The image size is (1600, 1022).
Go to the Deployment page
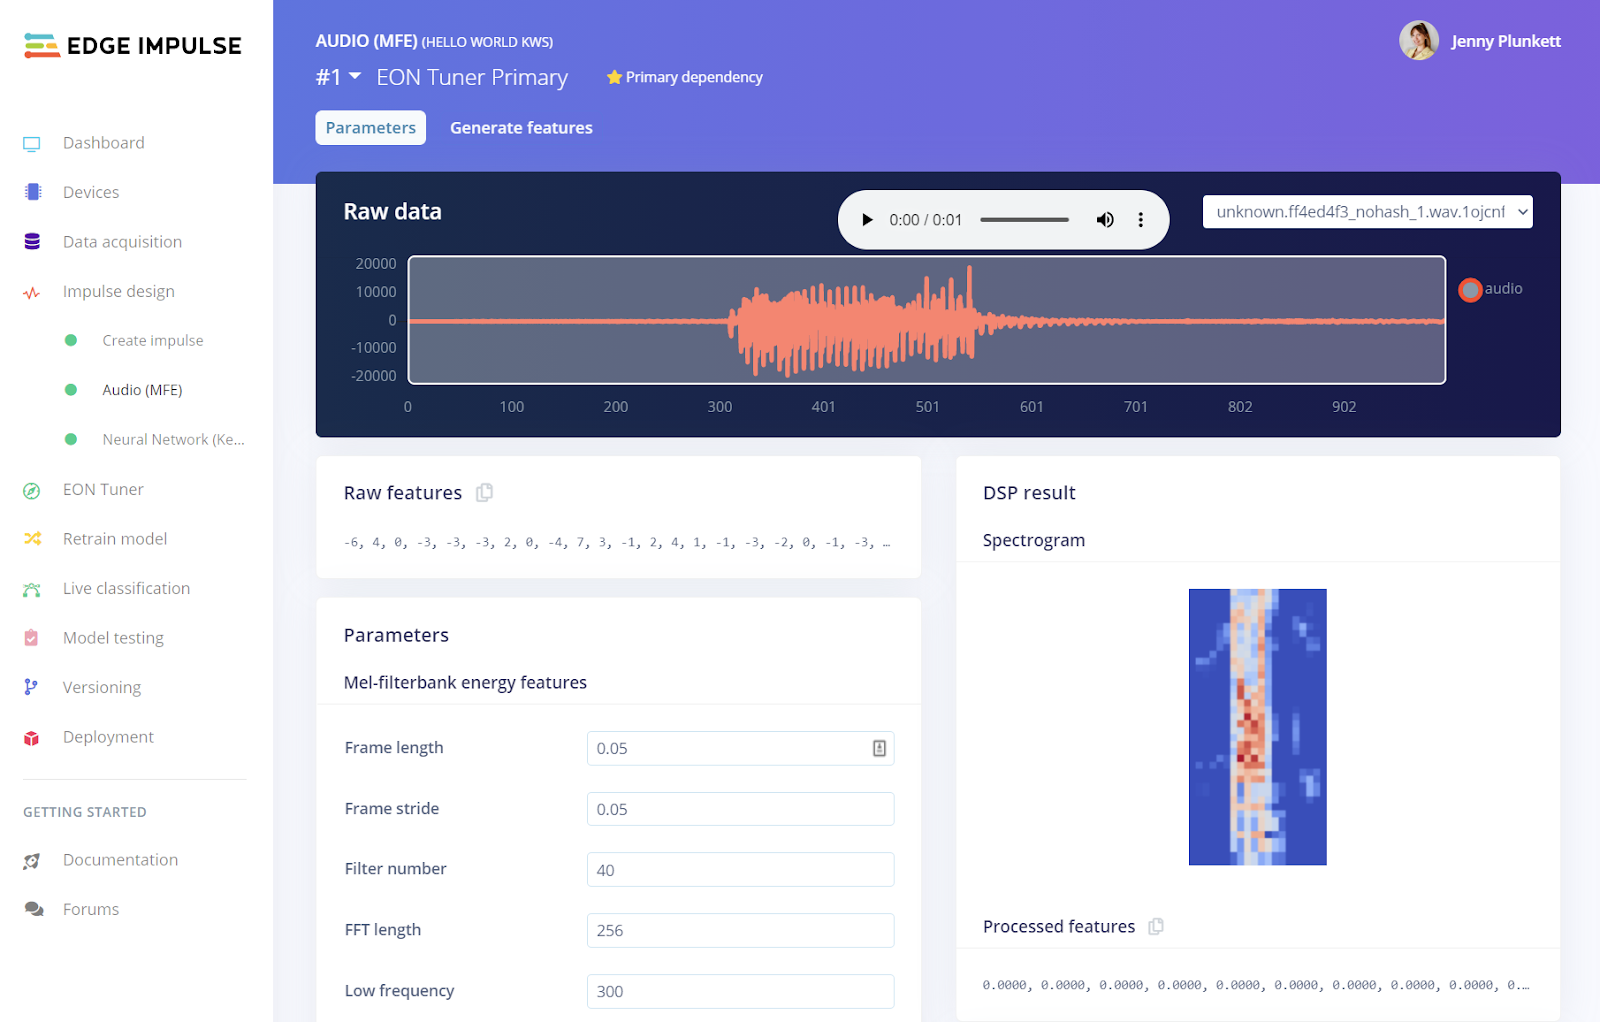point(108,737)
